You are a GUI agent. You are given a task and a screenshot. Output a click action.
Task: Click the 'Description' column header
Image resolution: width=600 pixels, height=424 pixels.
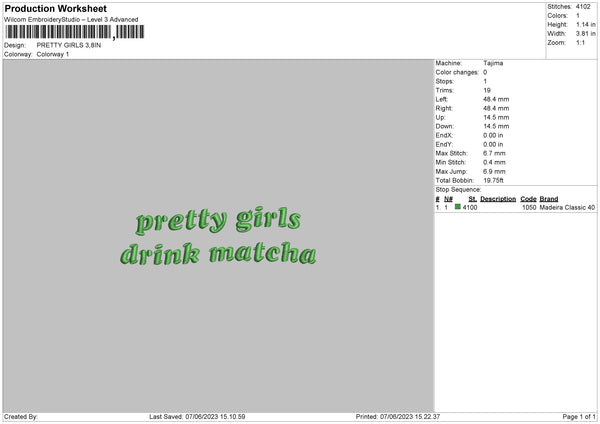(498, 198)
